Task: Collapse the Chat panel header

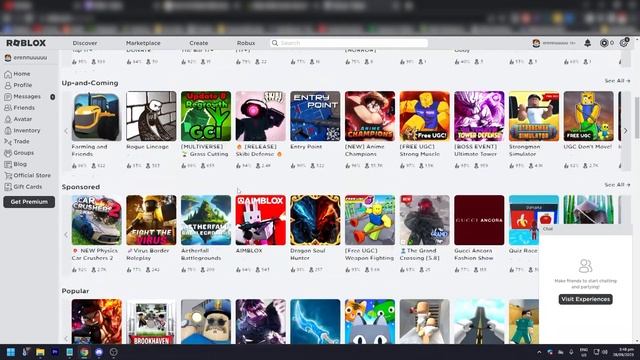Action: pyautogui.click(x=585, y=229)
